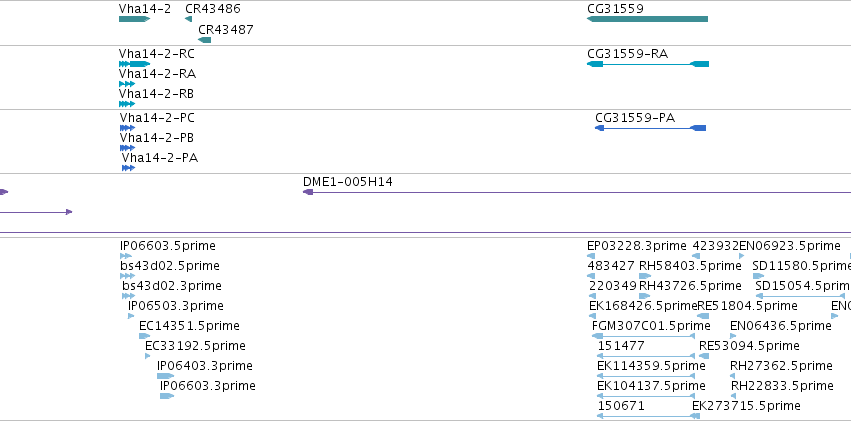
Task: Select the IP06603.5prime EST glyph
Action: coord(126,256)
